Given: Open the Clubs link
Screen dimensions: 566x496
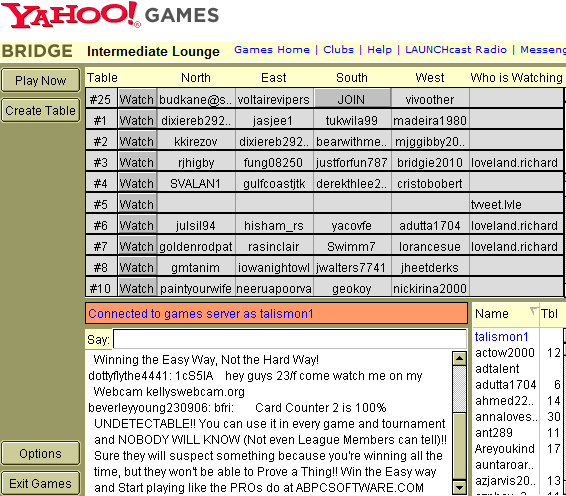Looking at the screenshot, I should pos(338,49).
